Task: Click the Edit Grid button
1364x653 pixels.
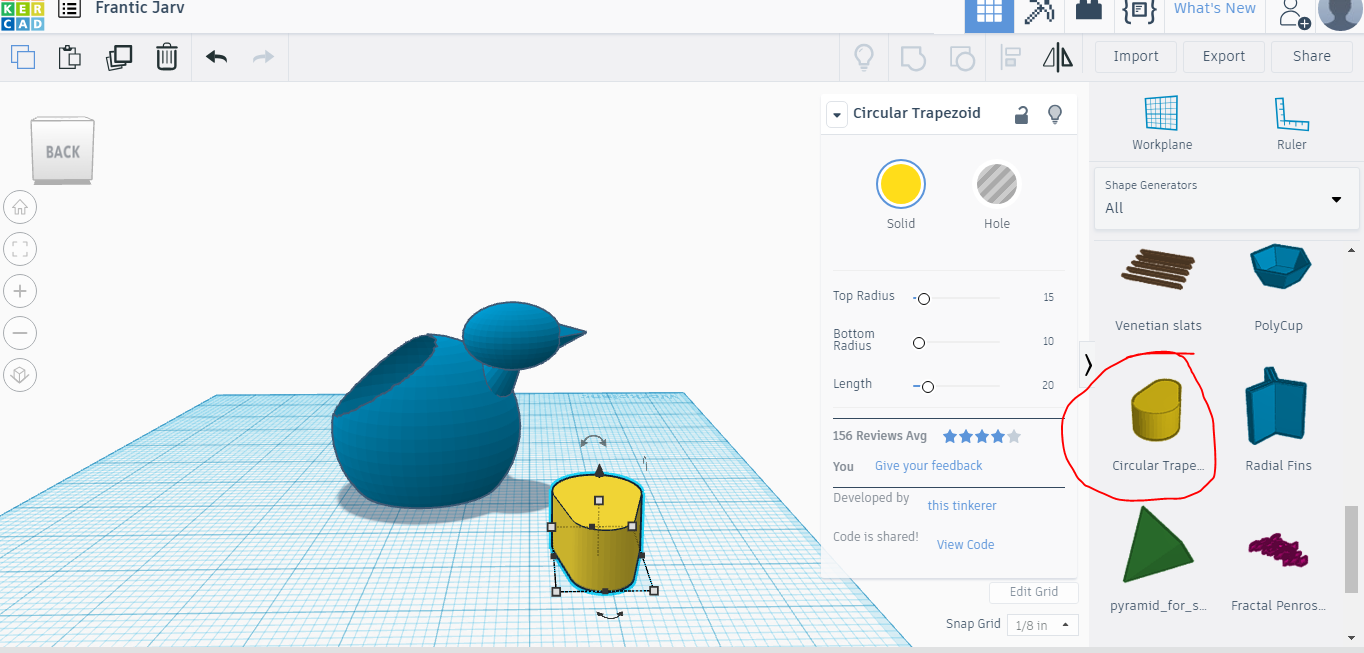Action: tap(1034, 592)
